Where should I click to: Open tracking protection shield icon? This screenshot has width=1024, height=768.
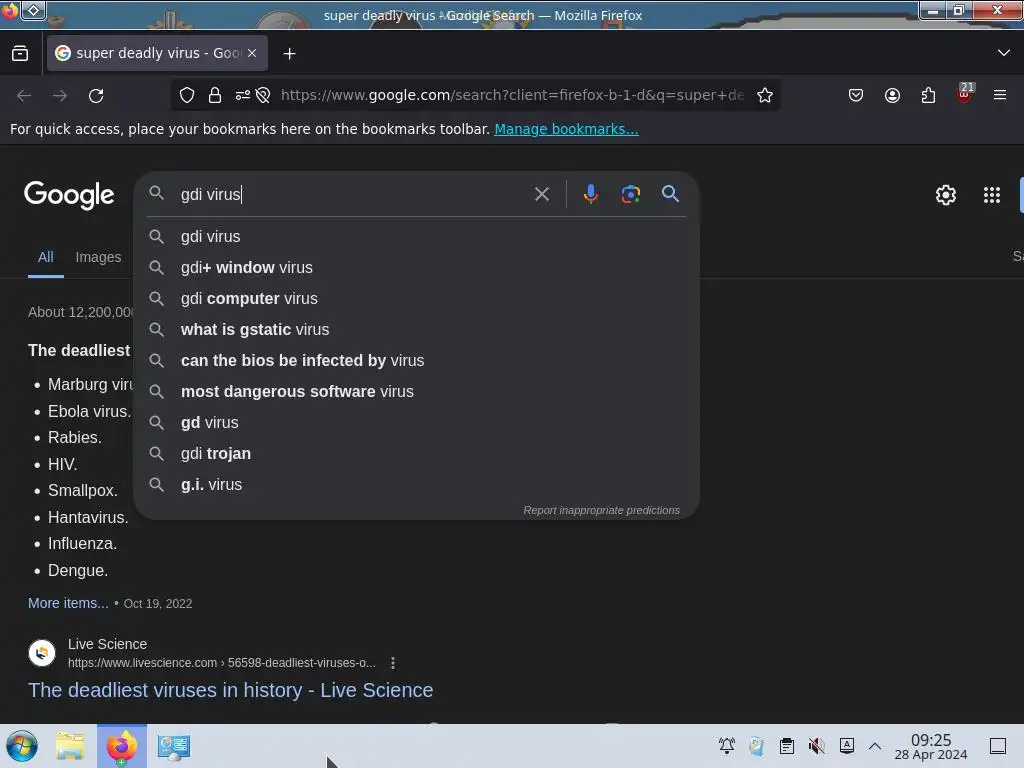(x=187, y=95)
